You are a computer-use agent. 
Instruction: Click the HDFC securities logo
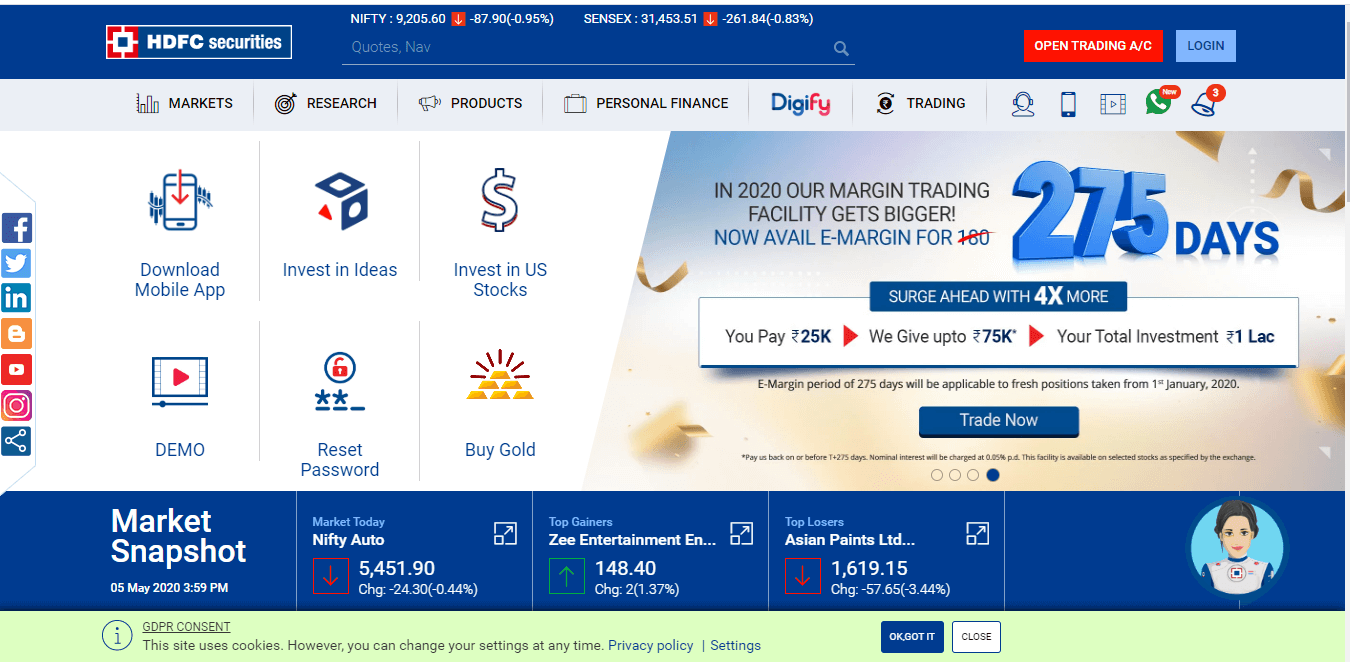[x=199, y=42]
